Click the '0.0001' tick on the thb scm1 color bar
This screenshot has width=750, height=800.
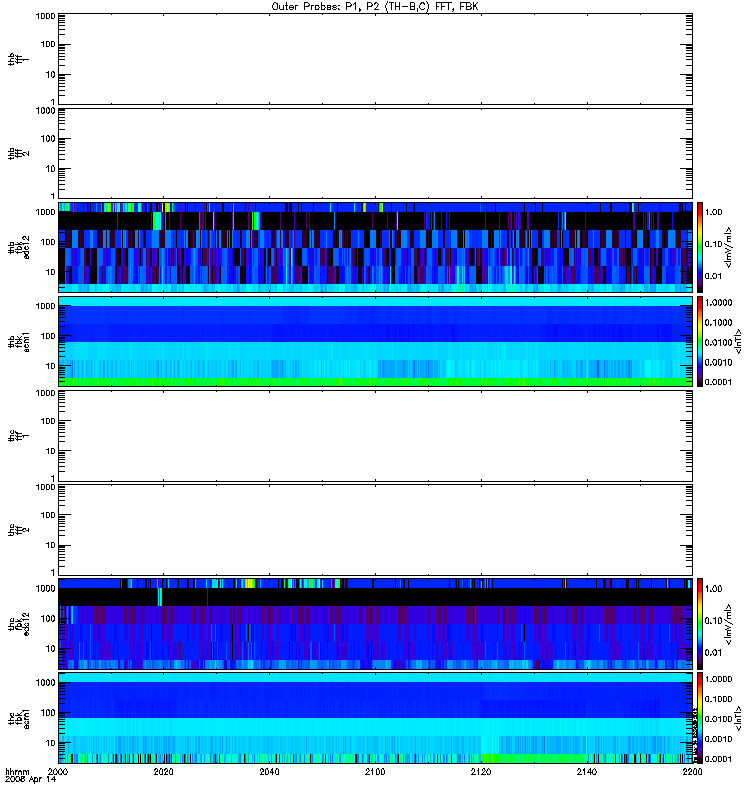718,382
